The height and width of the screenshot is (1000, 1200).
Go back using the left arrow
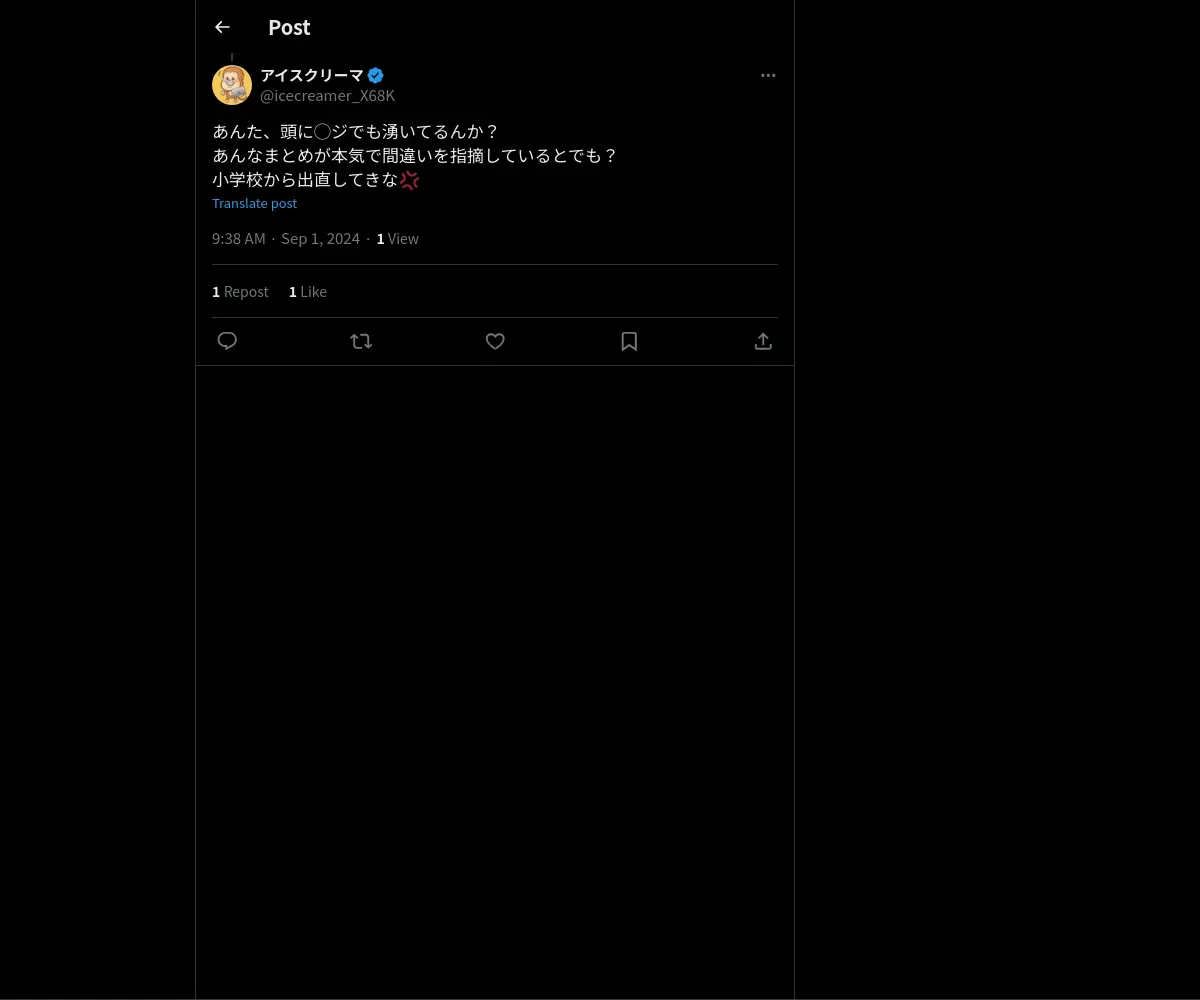(x=222, y=27)
